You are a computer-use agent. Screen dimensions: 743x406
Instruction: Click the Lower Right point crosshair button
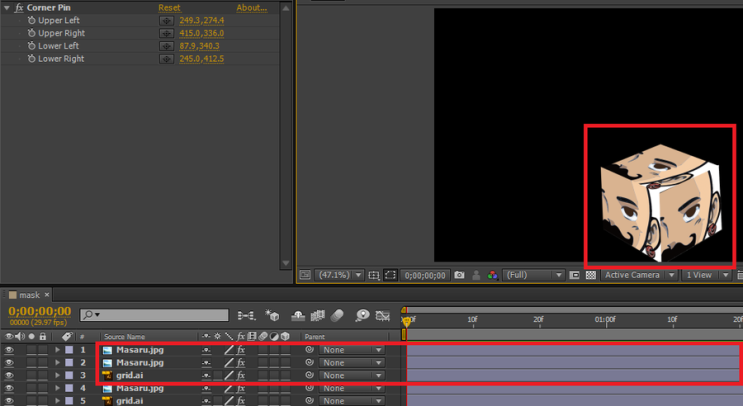[x=166, y=59]
